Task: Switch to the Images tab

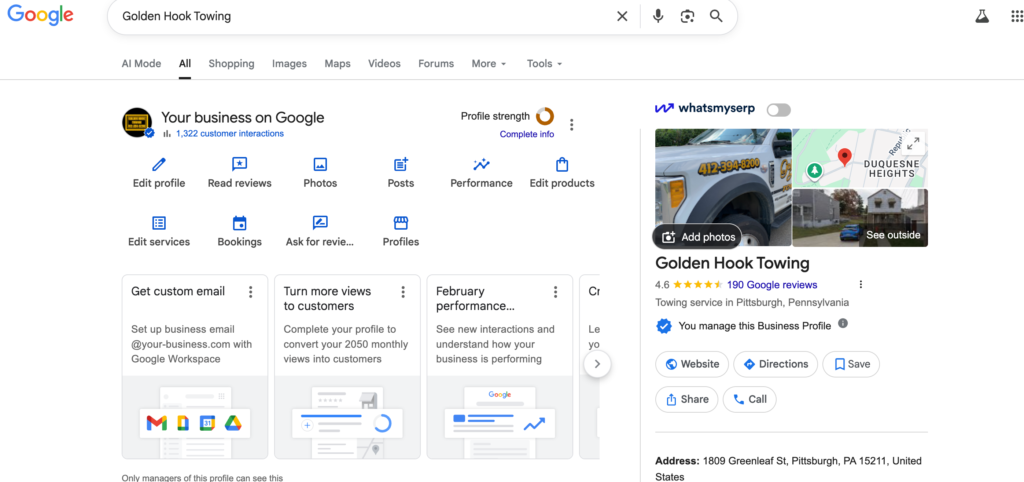Action: (x=289, y=64)
